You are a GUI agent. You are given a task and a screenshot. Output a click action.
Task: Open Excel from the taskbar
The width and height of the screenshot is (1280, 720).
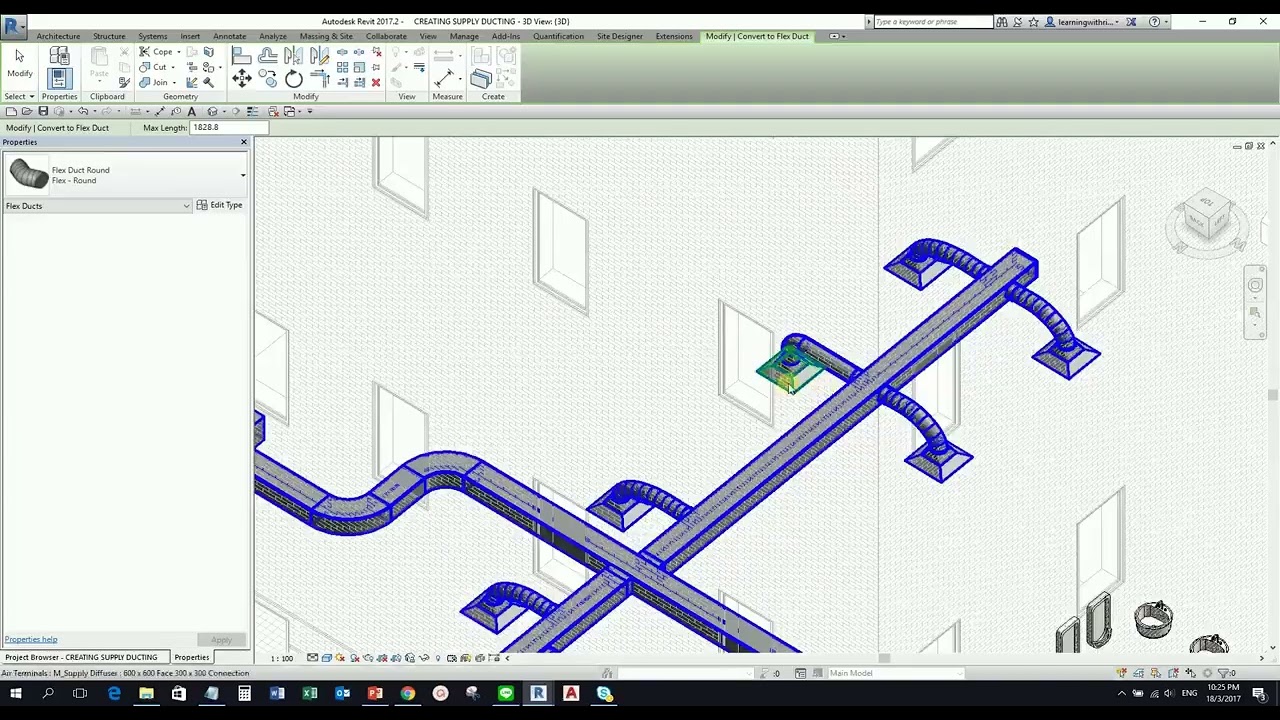(310, 693)
